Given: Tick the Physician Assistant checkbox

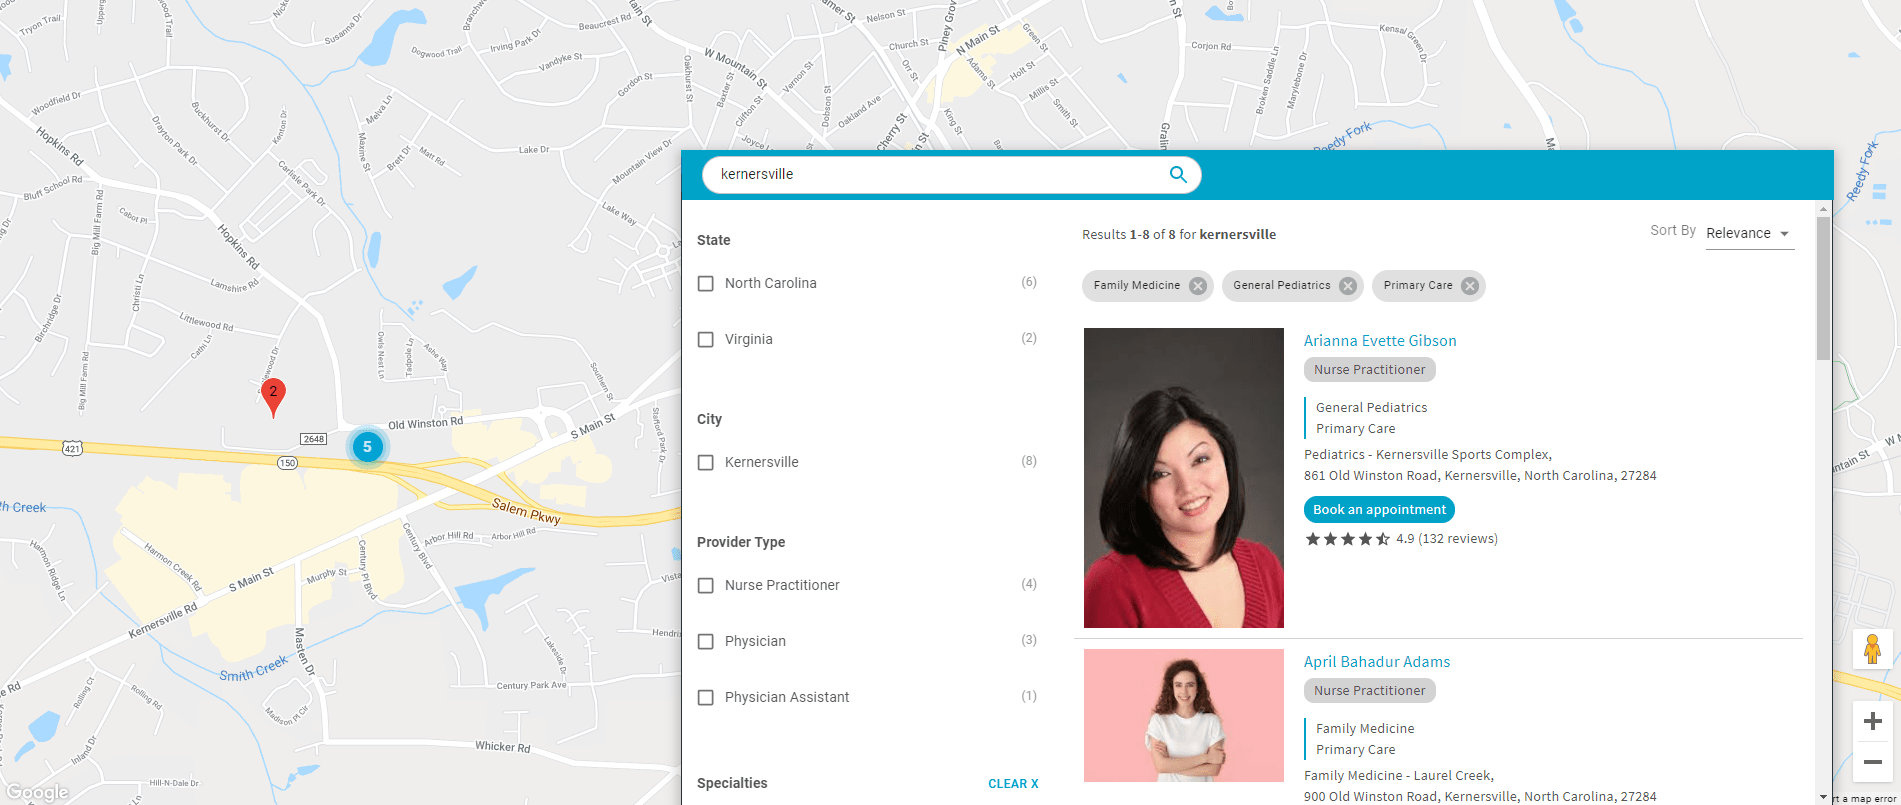Looking at the screenshot, I should click(706, 698).
